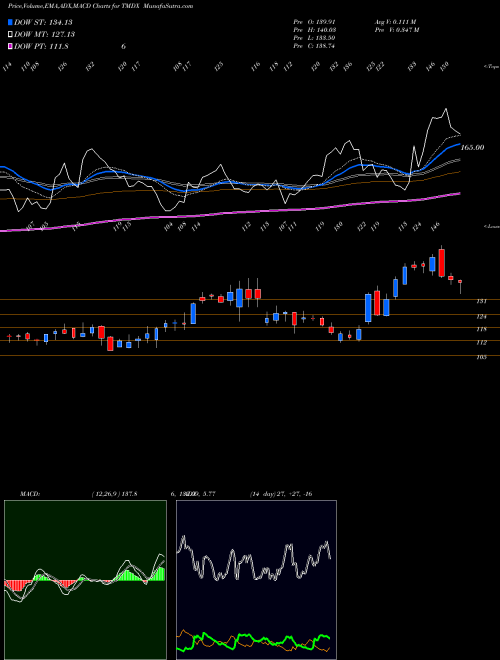Screen dimensions: 500x660
Task: Click the 'Pre L: 133.50' value
Action: click(314, 38)
